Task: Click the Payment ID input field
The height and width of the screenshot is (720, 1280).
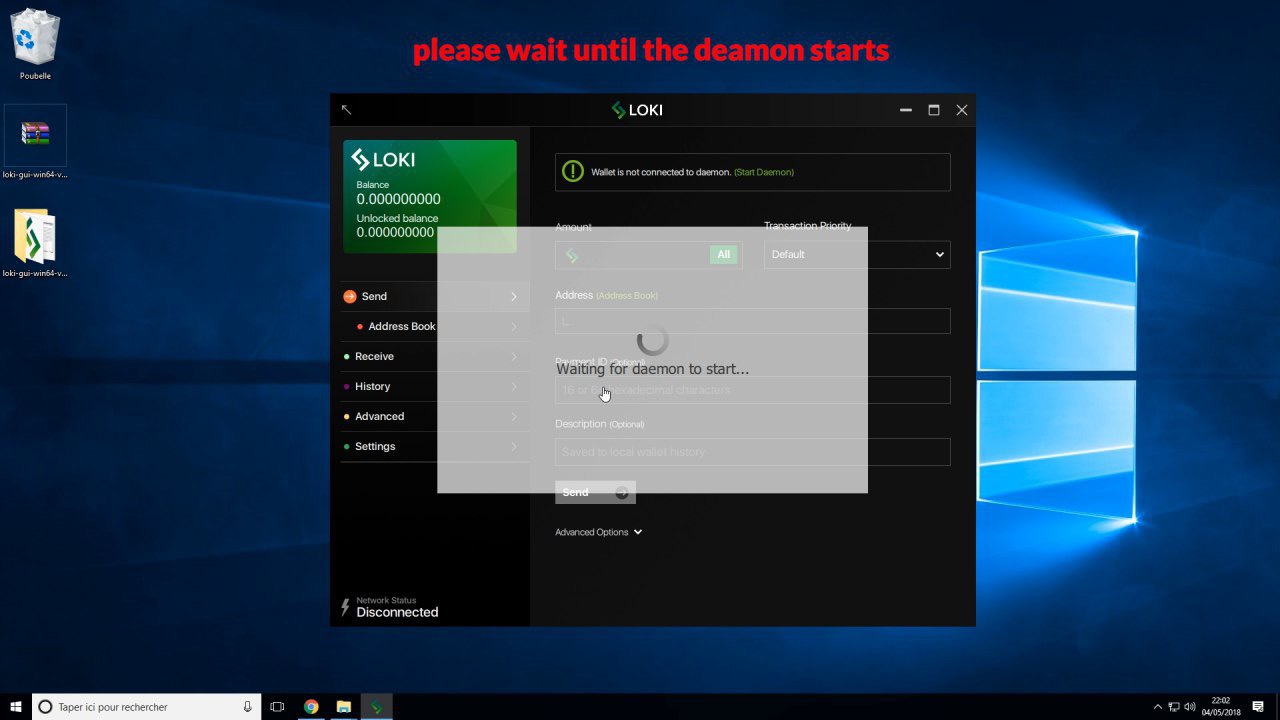Action: [752, 390]
